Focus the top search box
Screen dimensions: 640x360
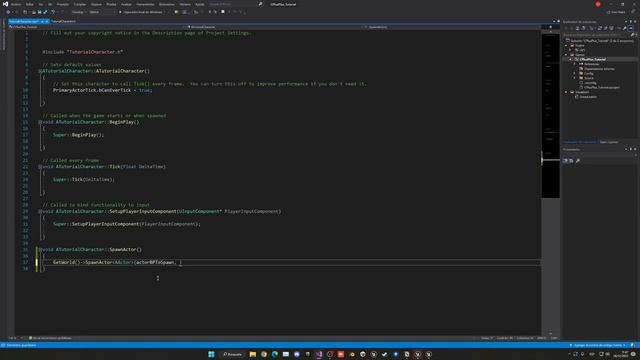(235, 4)
